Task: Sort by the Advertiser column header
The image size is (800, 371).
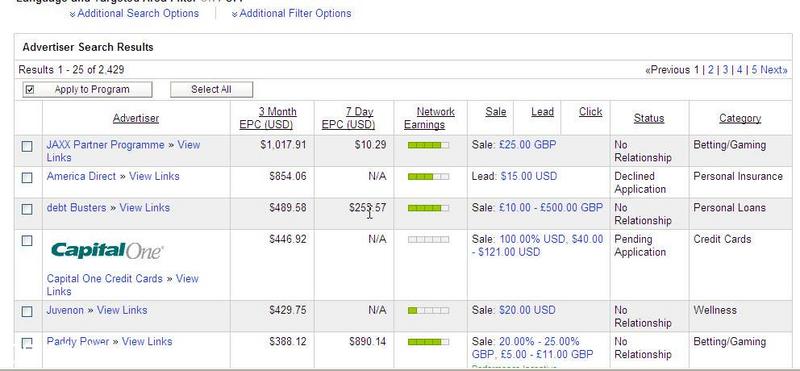Action: click(136, 118)
